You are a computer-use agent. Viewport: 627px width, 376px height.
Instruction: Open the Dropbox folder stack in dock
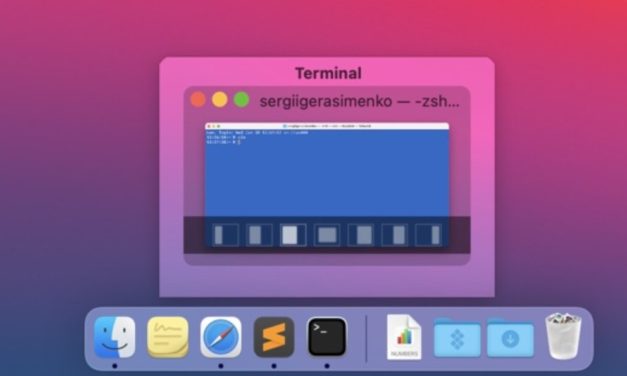457,338
